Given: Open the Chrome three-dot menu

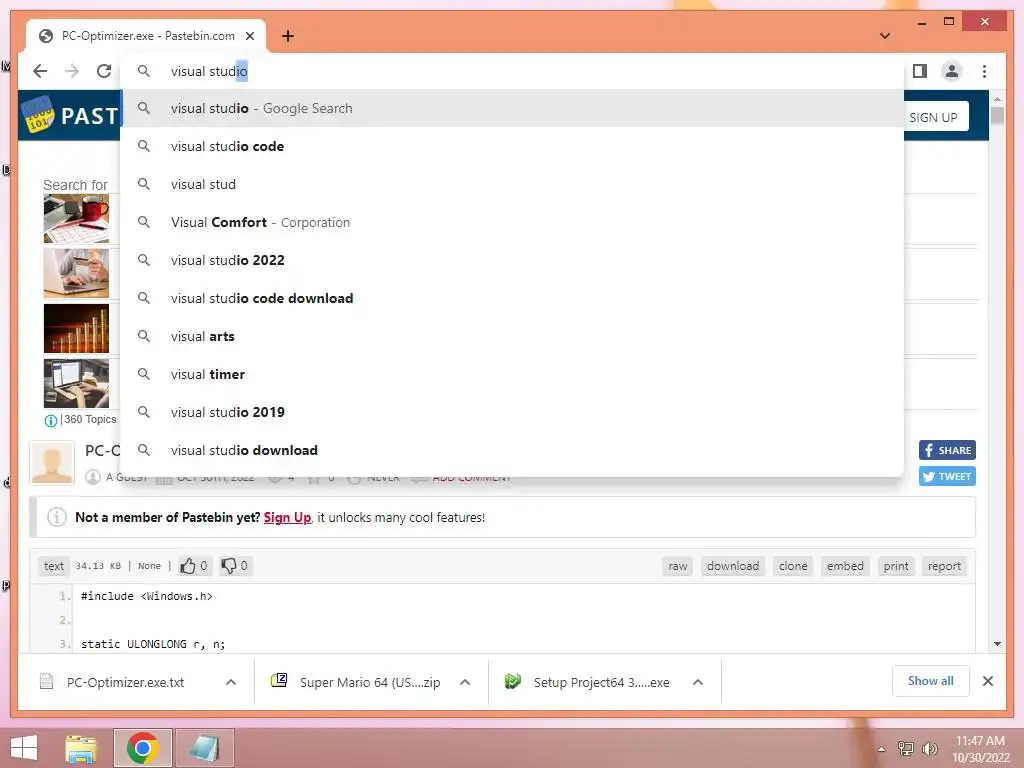Looking at the screenshot, I should click(984, 71).
